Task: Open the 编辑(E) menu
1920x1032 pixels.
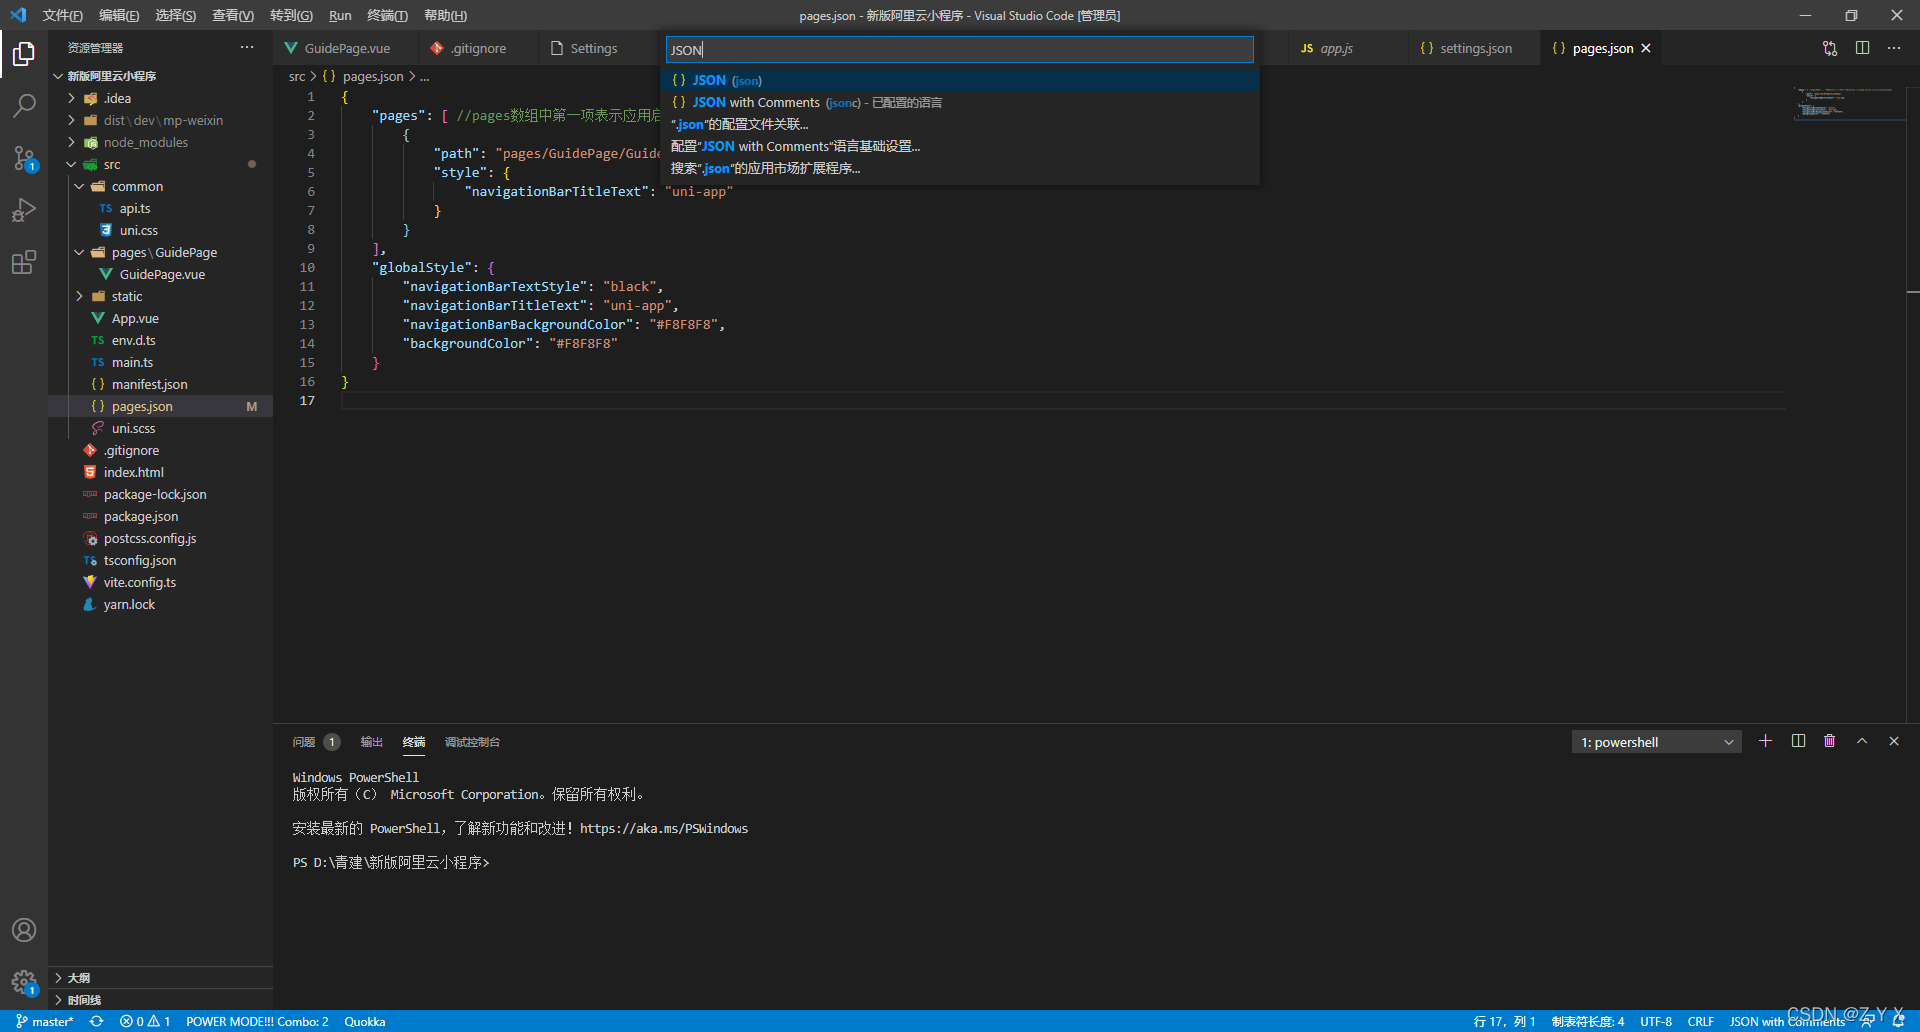Action: tap(119, 15)
